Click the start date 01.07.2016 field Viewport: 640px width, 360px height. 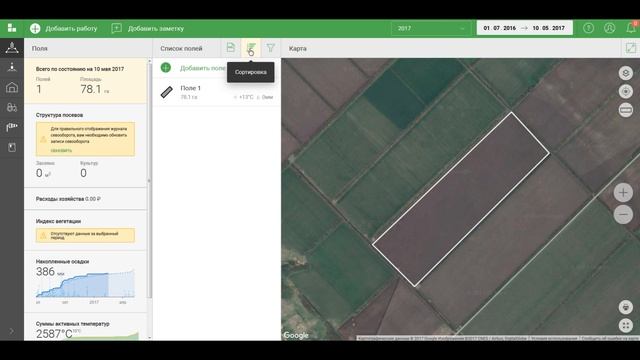(500, 28)
